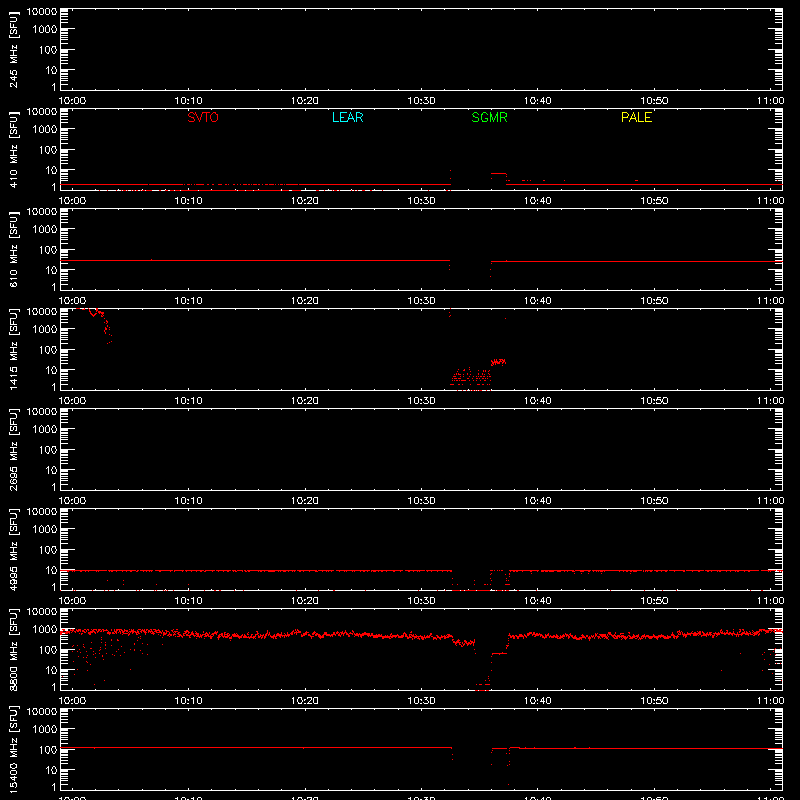Click the 100 y-axis value on 610 MHz panel
The width and height of the screenshot is (800, 800).
coord(49,250)
